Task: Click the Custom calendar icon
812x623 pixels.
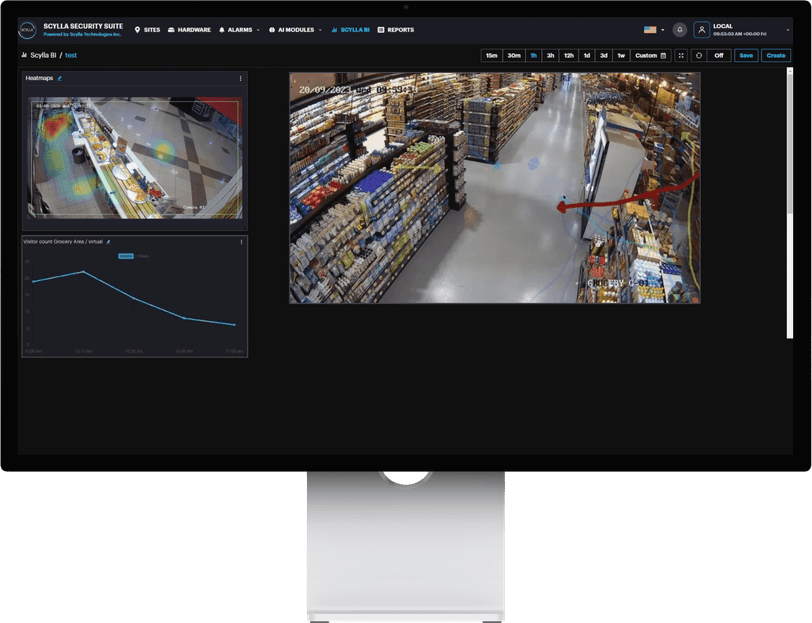Action: [663, 55]
